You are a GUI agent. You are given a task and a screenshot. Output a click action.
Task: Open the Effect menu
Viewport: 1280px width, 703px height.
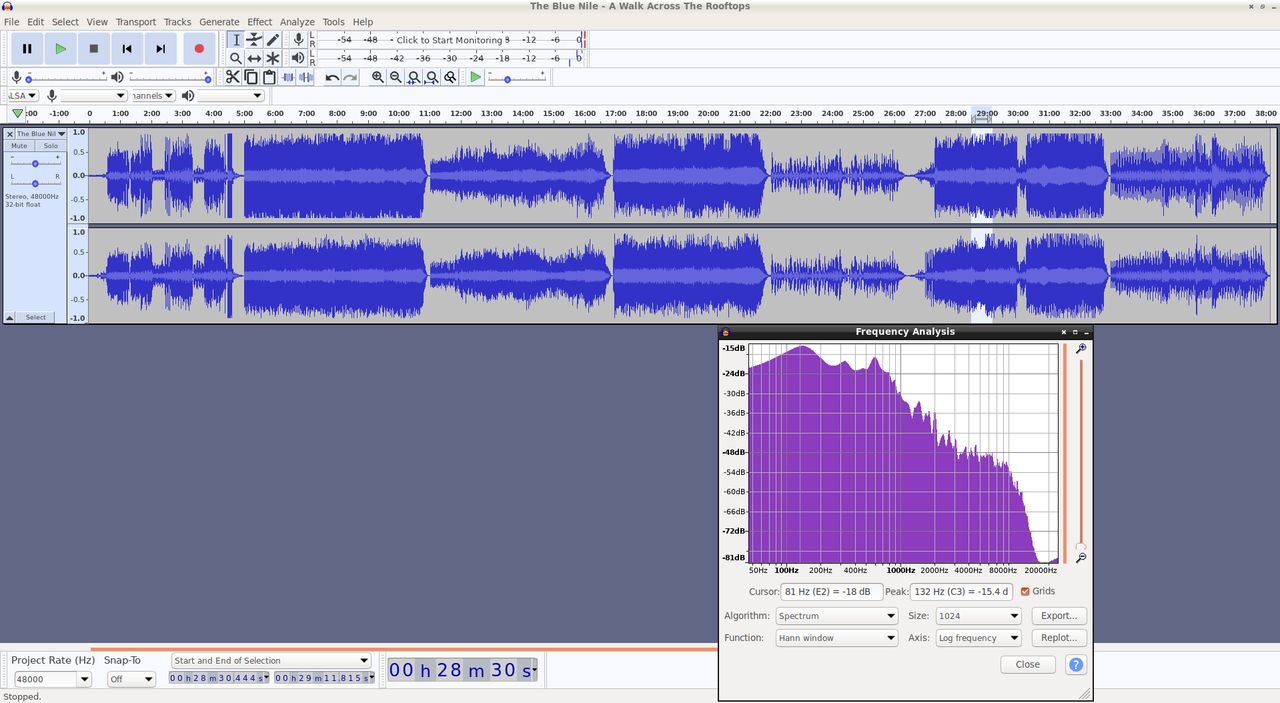(x=260, y=22)
